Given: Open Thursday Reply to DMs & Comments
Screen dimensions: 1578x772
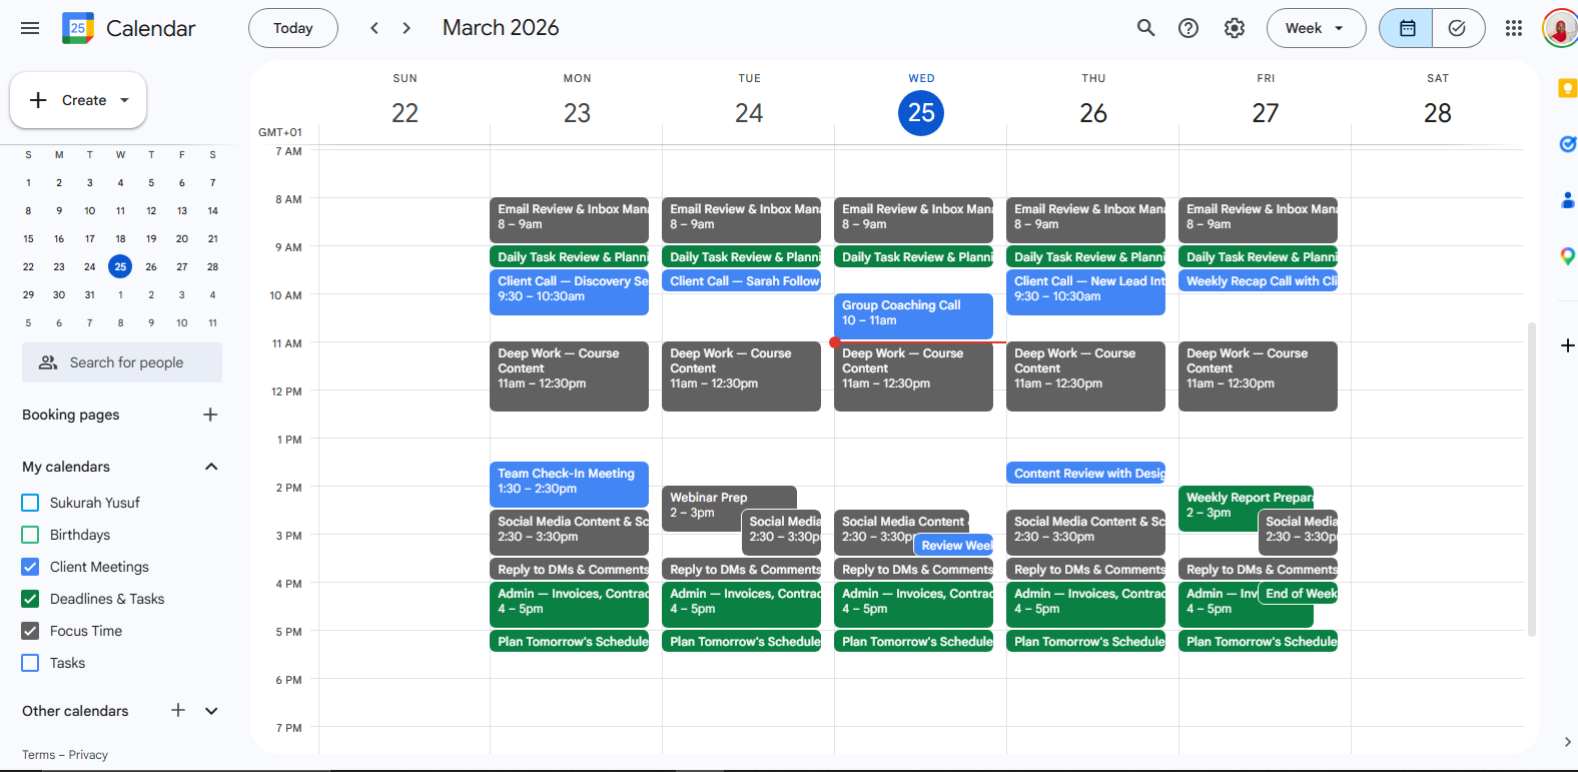Looking at the screenshot, I should click(1085, 569).
